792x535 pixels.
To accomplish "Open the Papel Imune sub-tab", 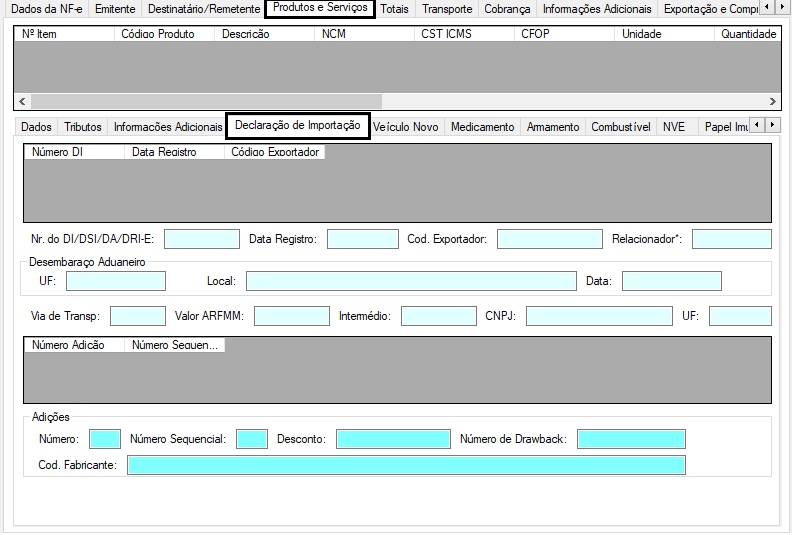I will [x=726, y=127].
